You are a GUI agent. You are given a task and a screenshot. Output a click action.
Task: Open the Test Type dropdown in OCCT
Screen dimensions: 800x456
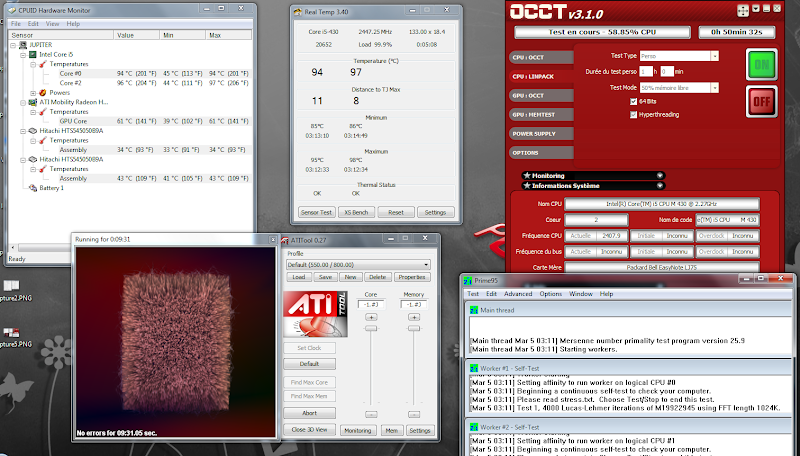click(715, 56)
